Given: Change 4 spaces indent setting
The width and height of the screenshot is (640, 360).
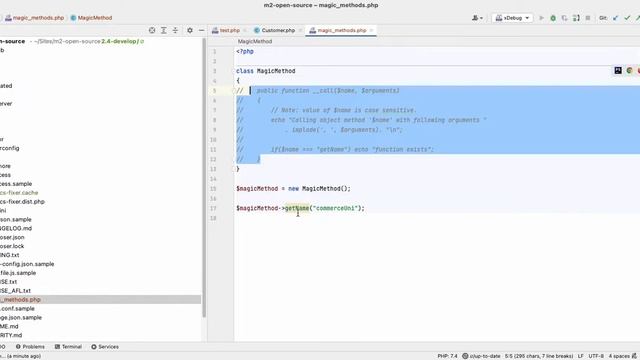Looking at the screenshot, I should [x=619, y=356].
